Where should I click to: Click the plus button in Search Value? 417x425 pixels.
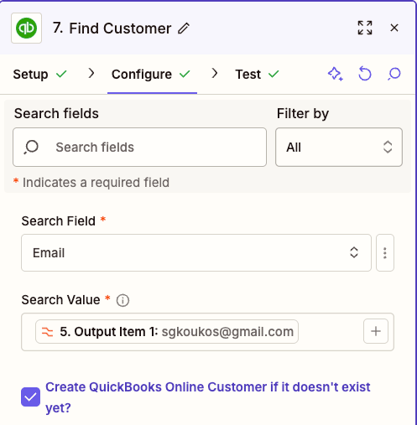pos(376,331)
